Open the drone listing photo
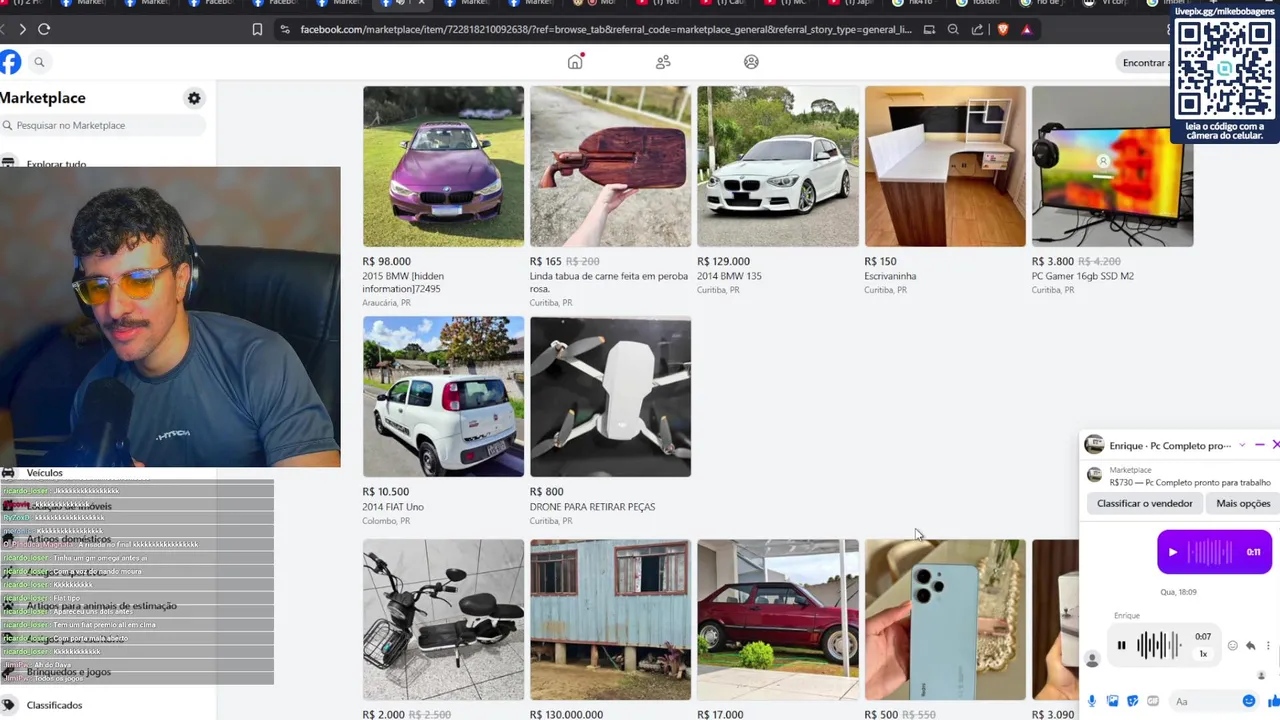This screenshot has width=1280, height=720. pyautogui.click(x=610, y=397)
